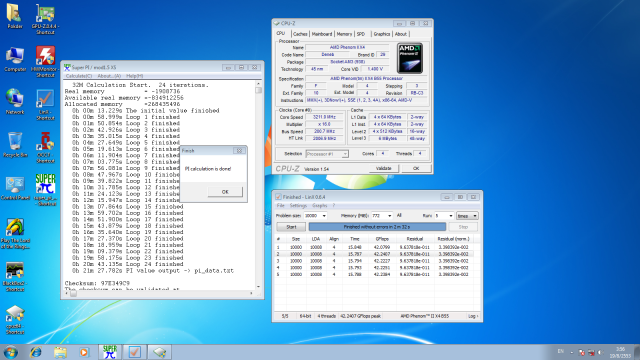This screenshot has width=640, height=360.
Task: Click Super PI horizontal scrollbar right arrow
Action: 251,293
